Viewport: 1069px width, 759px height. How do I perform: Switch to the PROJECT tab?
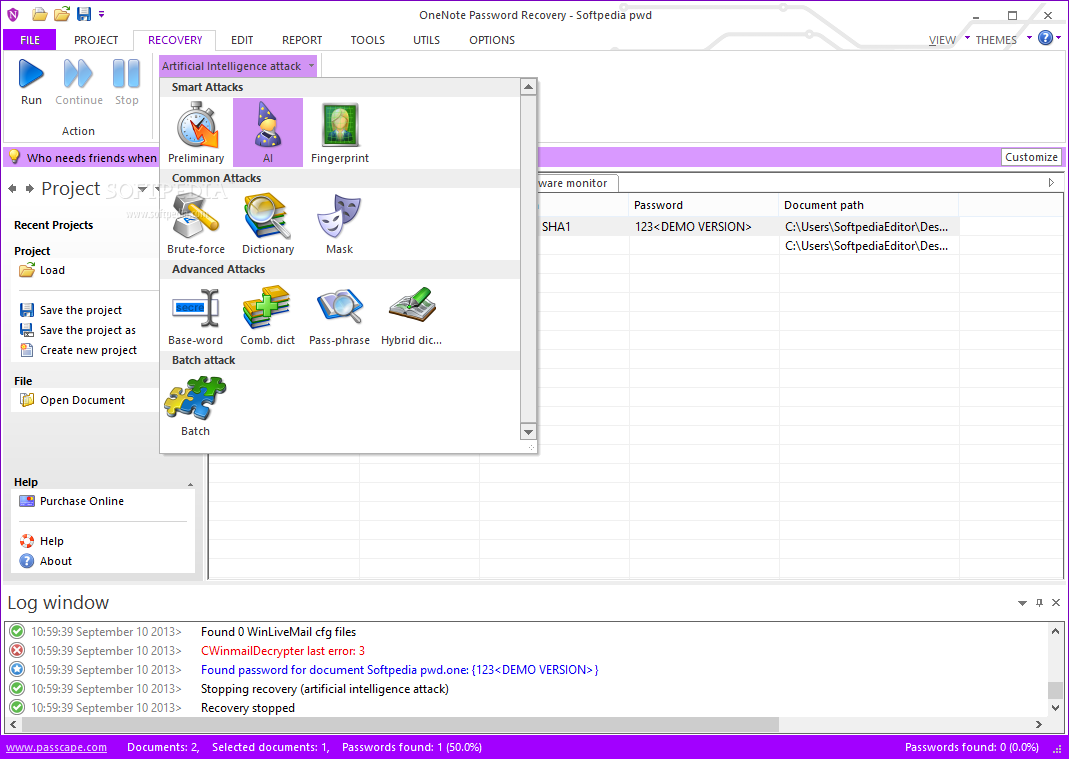pos(96,40)
